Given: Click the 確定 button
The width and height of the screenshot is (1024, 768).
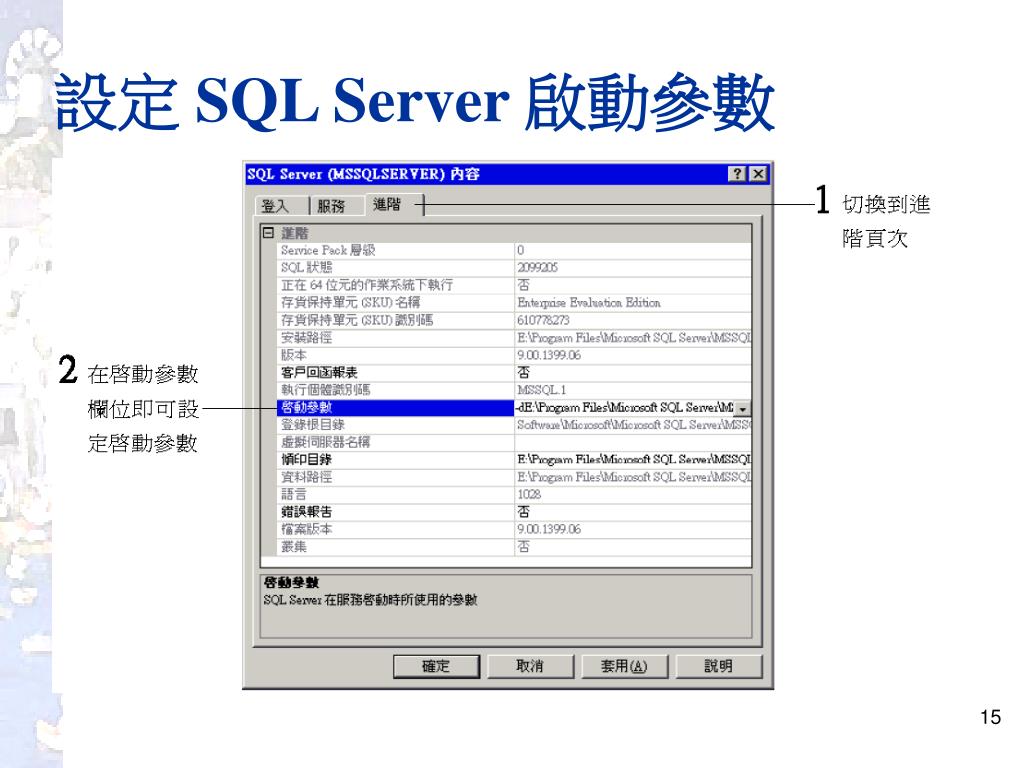Looking at the screenshot, I should [x=436, y=666].
